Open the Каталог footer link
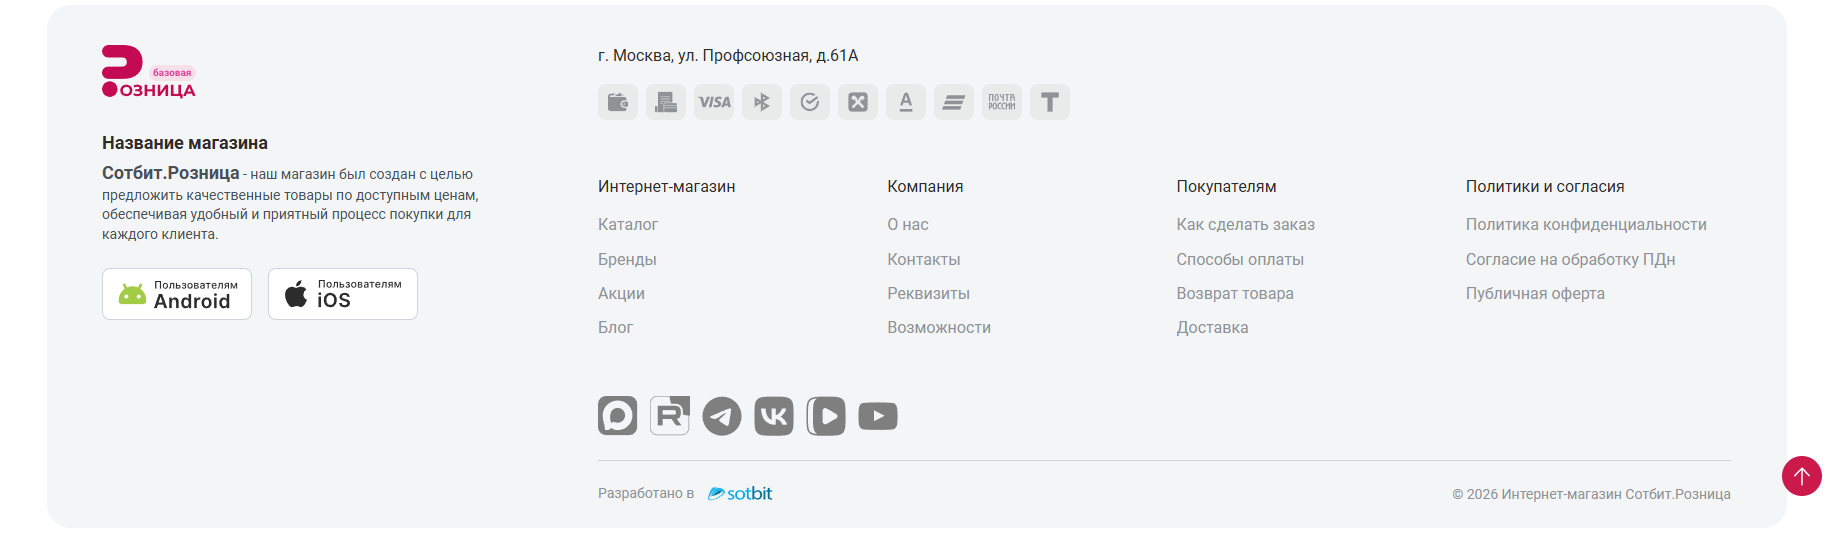This screenshot has width=1830, height=541. coord(628,225)
